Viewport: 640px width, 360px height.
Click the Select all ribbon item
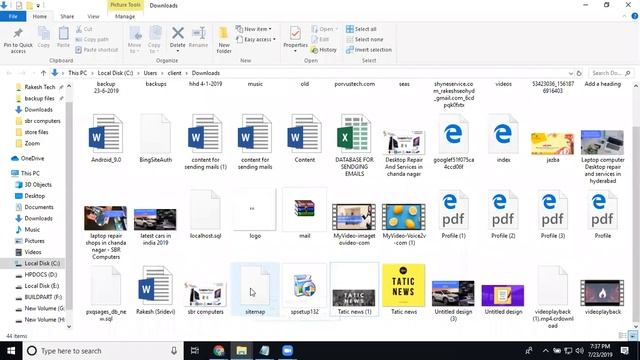(x=361, y=29)
